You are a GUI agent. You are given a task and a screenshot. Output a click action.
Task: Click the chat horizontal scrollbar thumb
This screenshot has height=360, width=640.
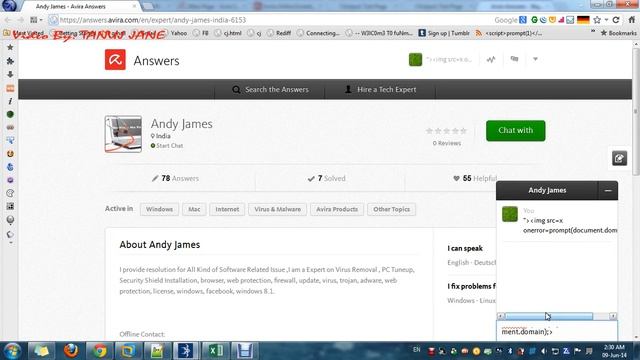pyautogui.click(x=549, y=316)
